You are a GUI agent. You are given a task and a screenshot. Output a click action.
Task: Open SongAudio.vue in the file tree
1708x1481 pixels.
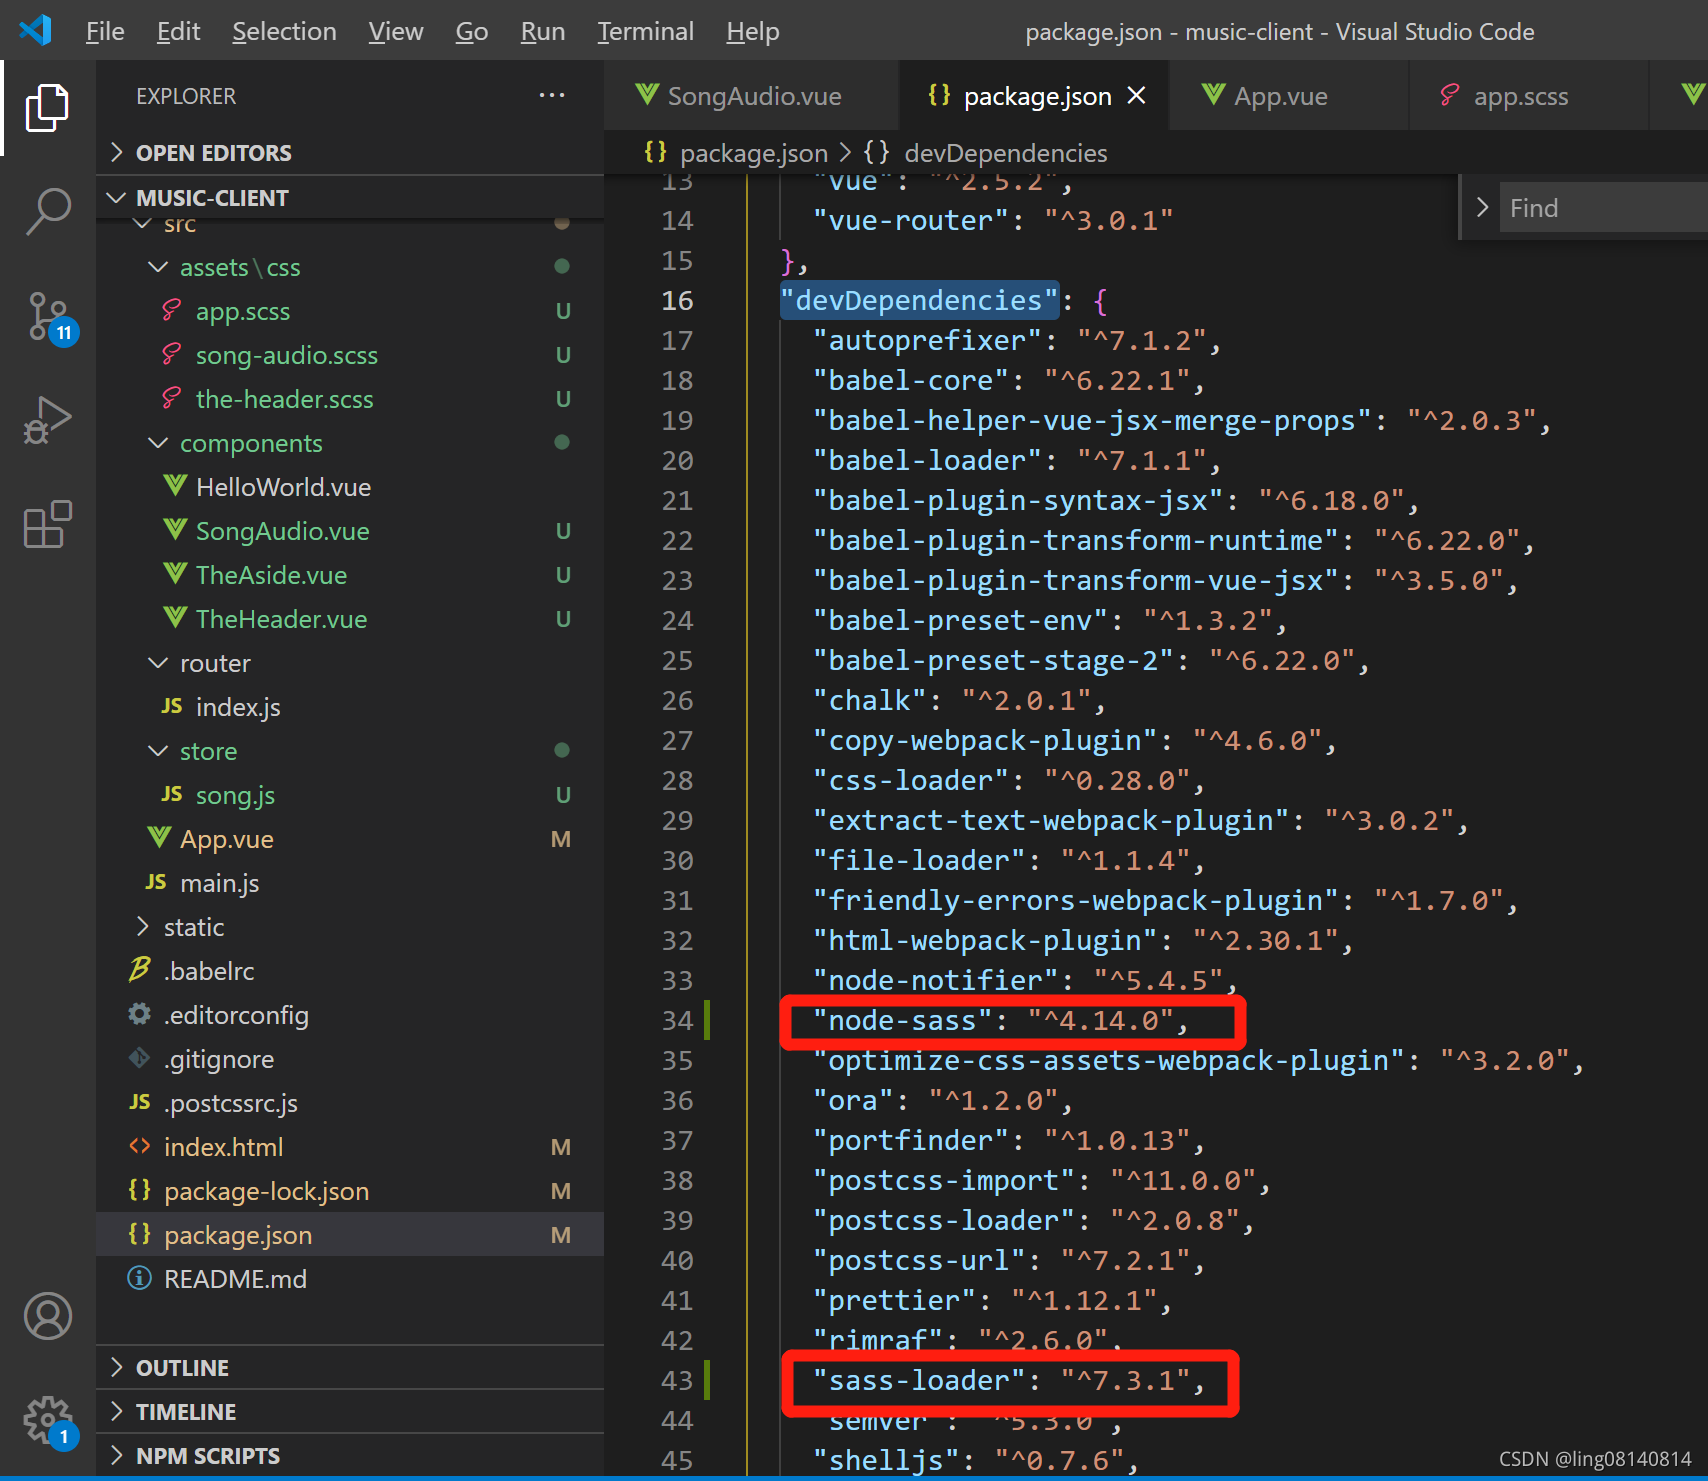click(350, 531)
